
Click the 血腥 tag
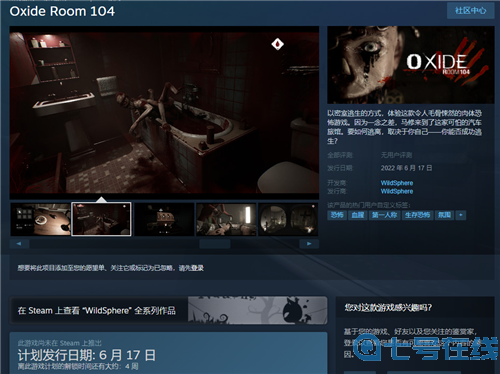(x=358, y=215)
